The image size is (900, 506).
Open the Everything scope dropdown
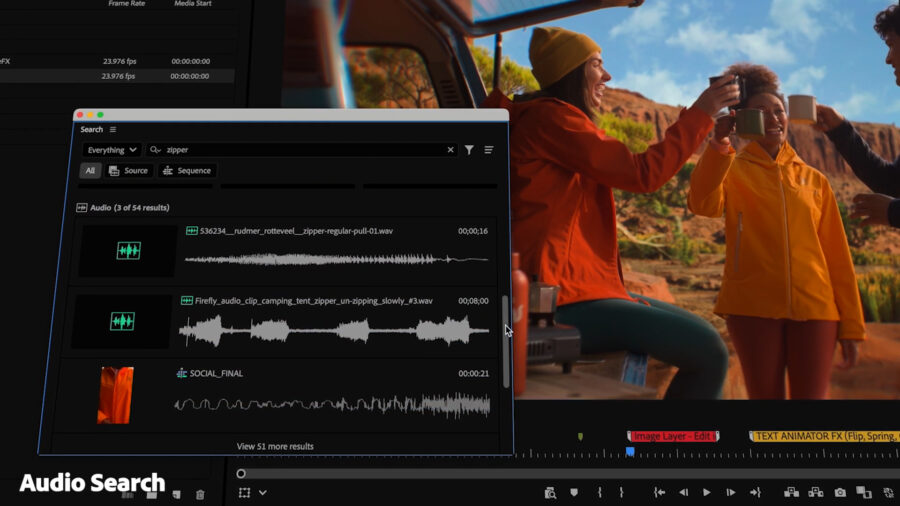coord(112,150)
